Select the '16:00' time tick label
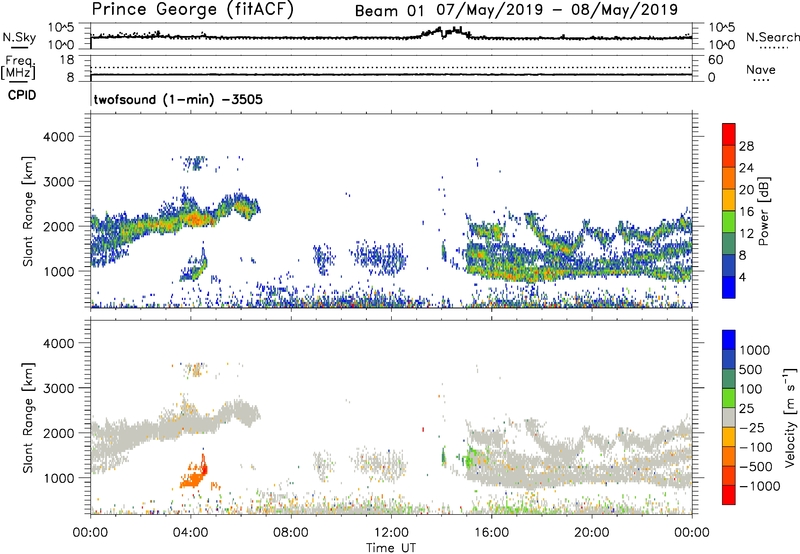800x554 pixels. (491, 533)
